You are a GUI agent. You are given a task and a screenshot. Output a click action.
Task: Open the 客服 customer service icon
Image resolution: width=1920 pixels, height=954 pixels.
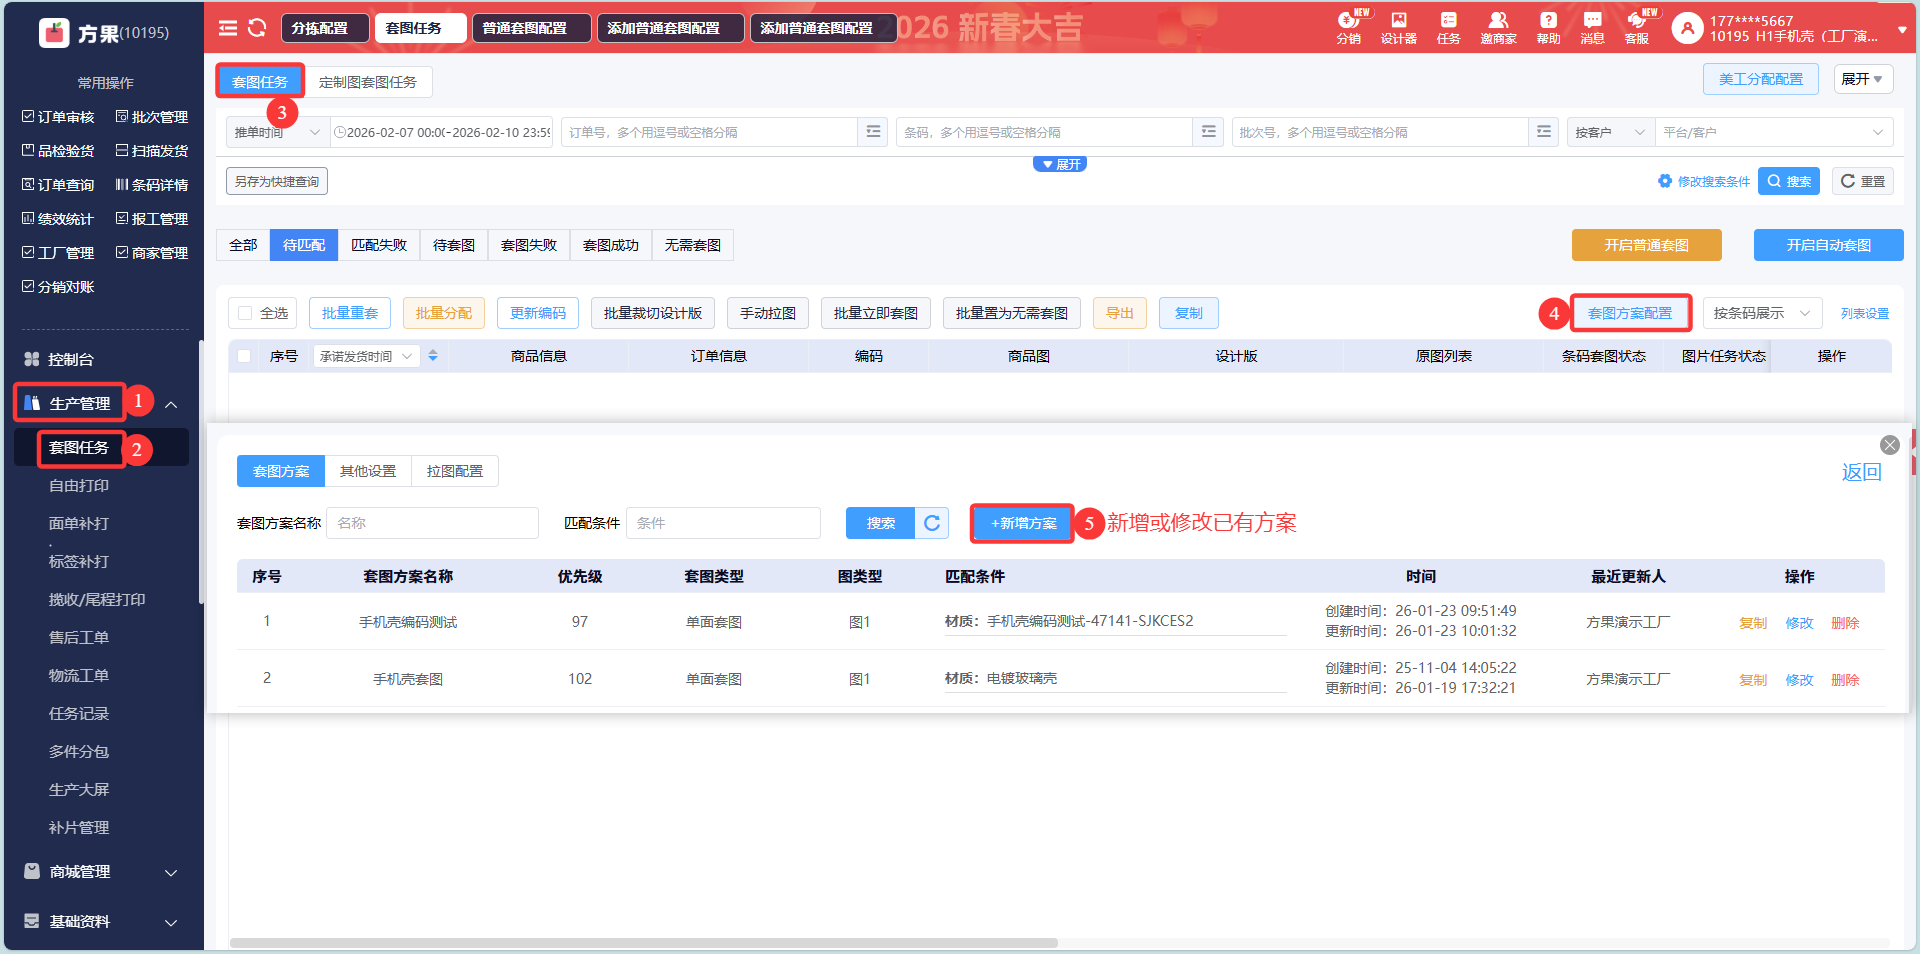point(1637,28)
